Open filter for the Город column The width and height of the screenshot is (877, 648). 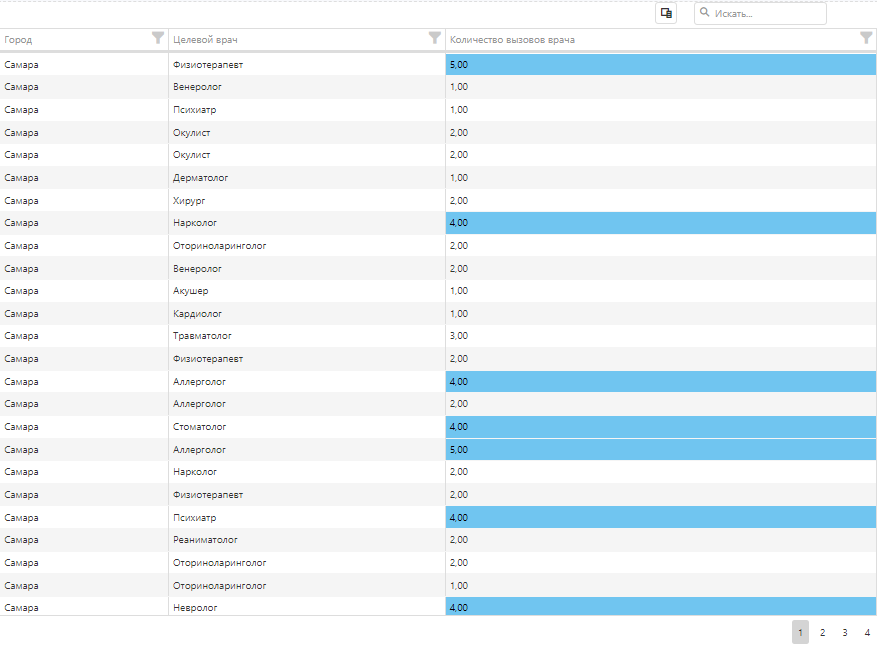coord(158,38)
